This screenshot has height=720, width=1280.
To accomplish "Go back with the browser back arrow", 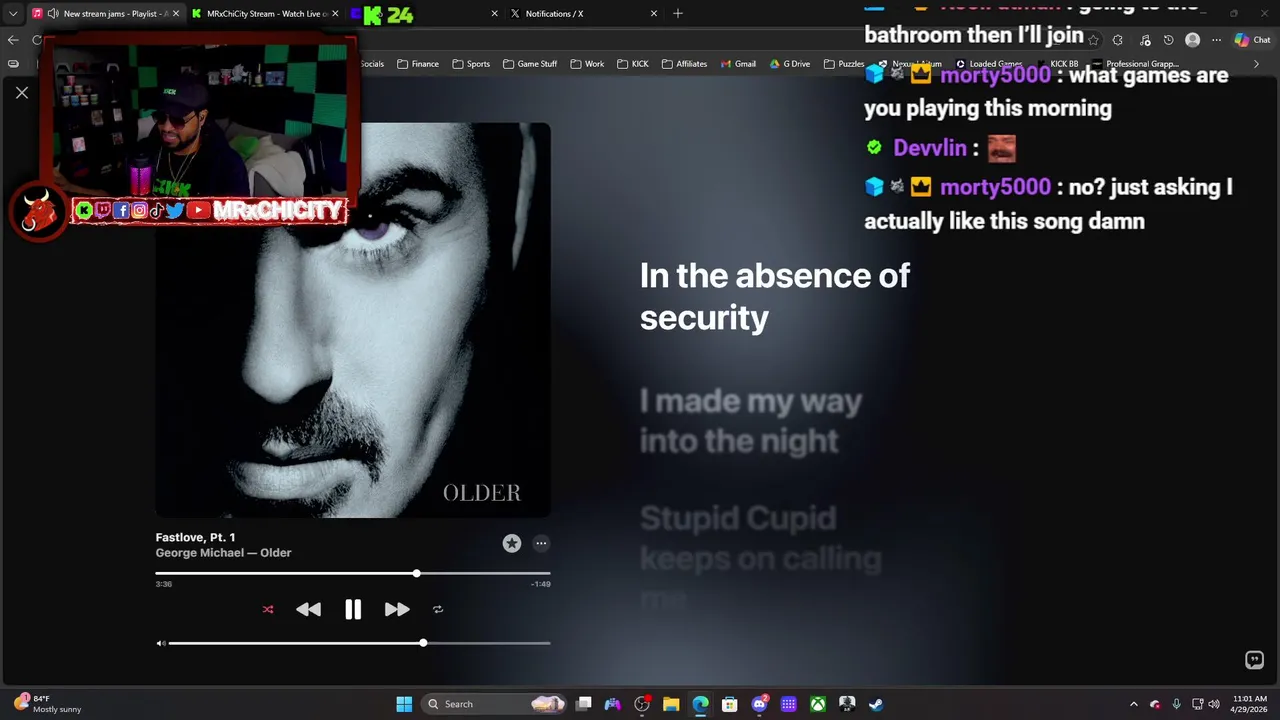I will tap(13, 40).
